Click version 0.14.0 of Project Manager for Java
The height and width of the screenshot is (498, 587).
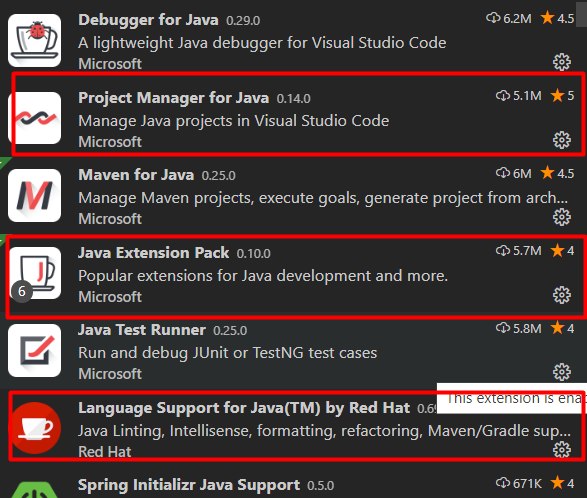(294, 98)
